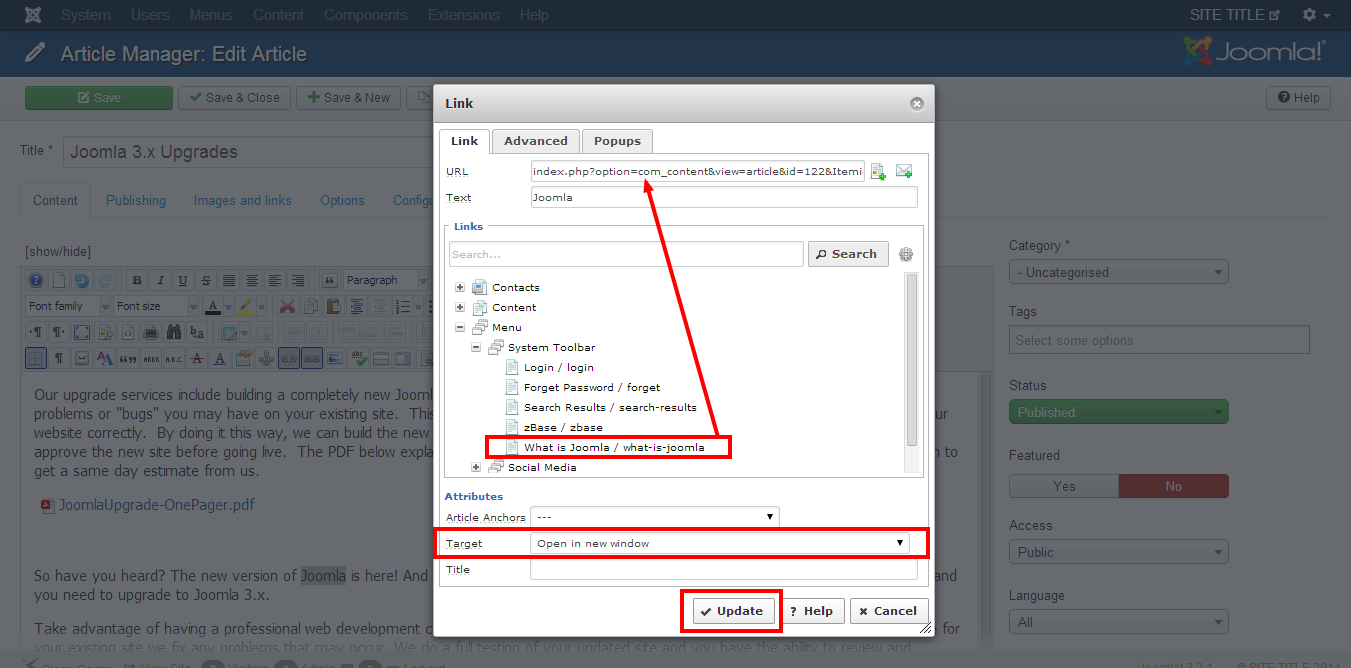Open the Extensions menu in the top bar
Image resolution: width=1351 pixels, height=668 pixels.
(x=464, y=15)
